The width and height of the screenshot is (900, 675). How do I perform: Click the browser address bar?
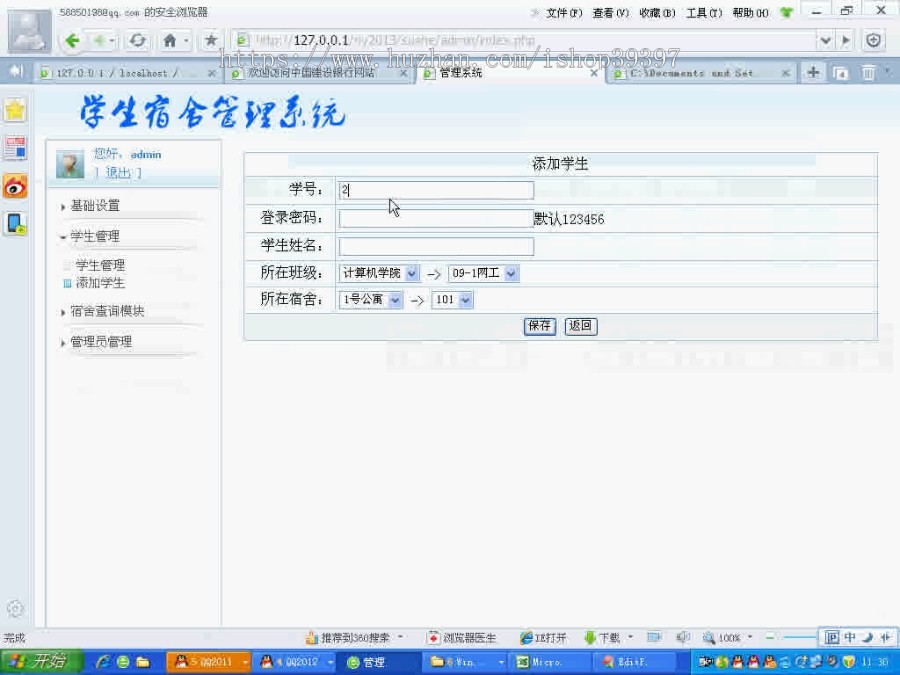click(525, 41)
